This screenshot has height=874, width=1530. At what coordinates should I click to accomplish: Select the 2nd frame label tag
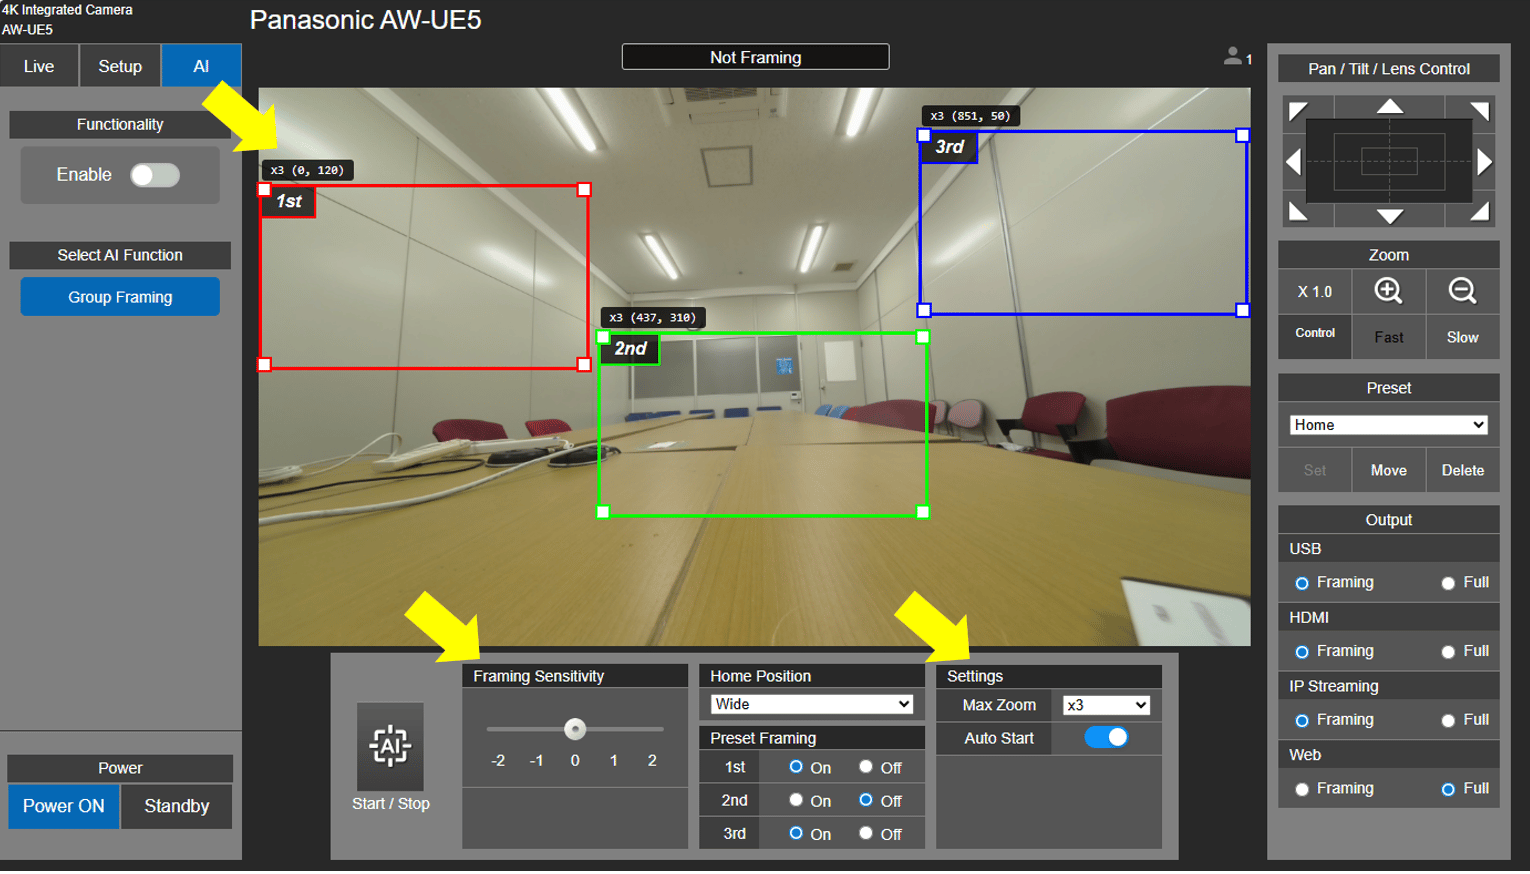(630, 348)
